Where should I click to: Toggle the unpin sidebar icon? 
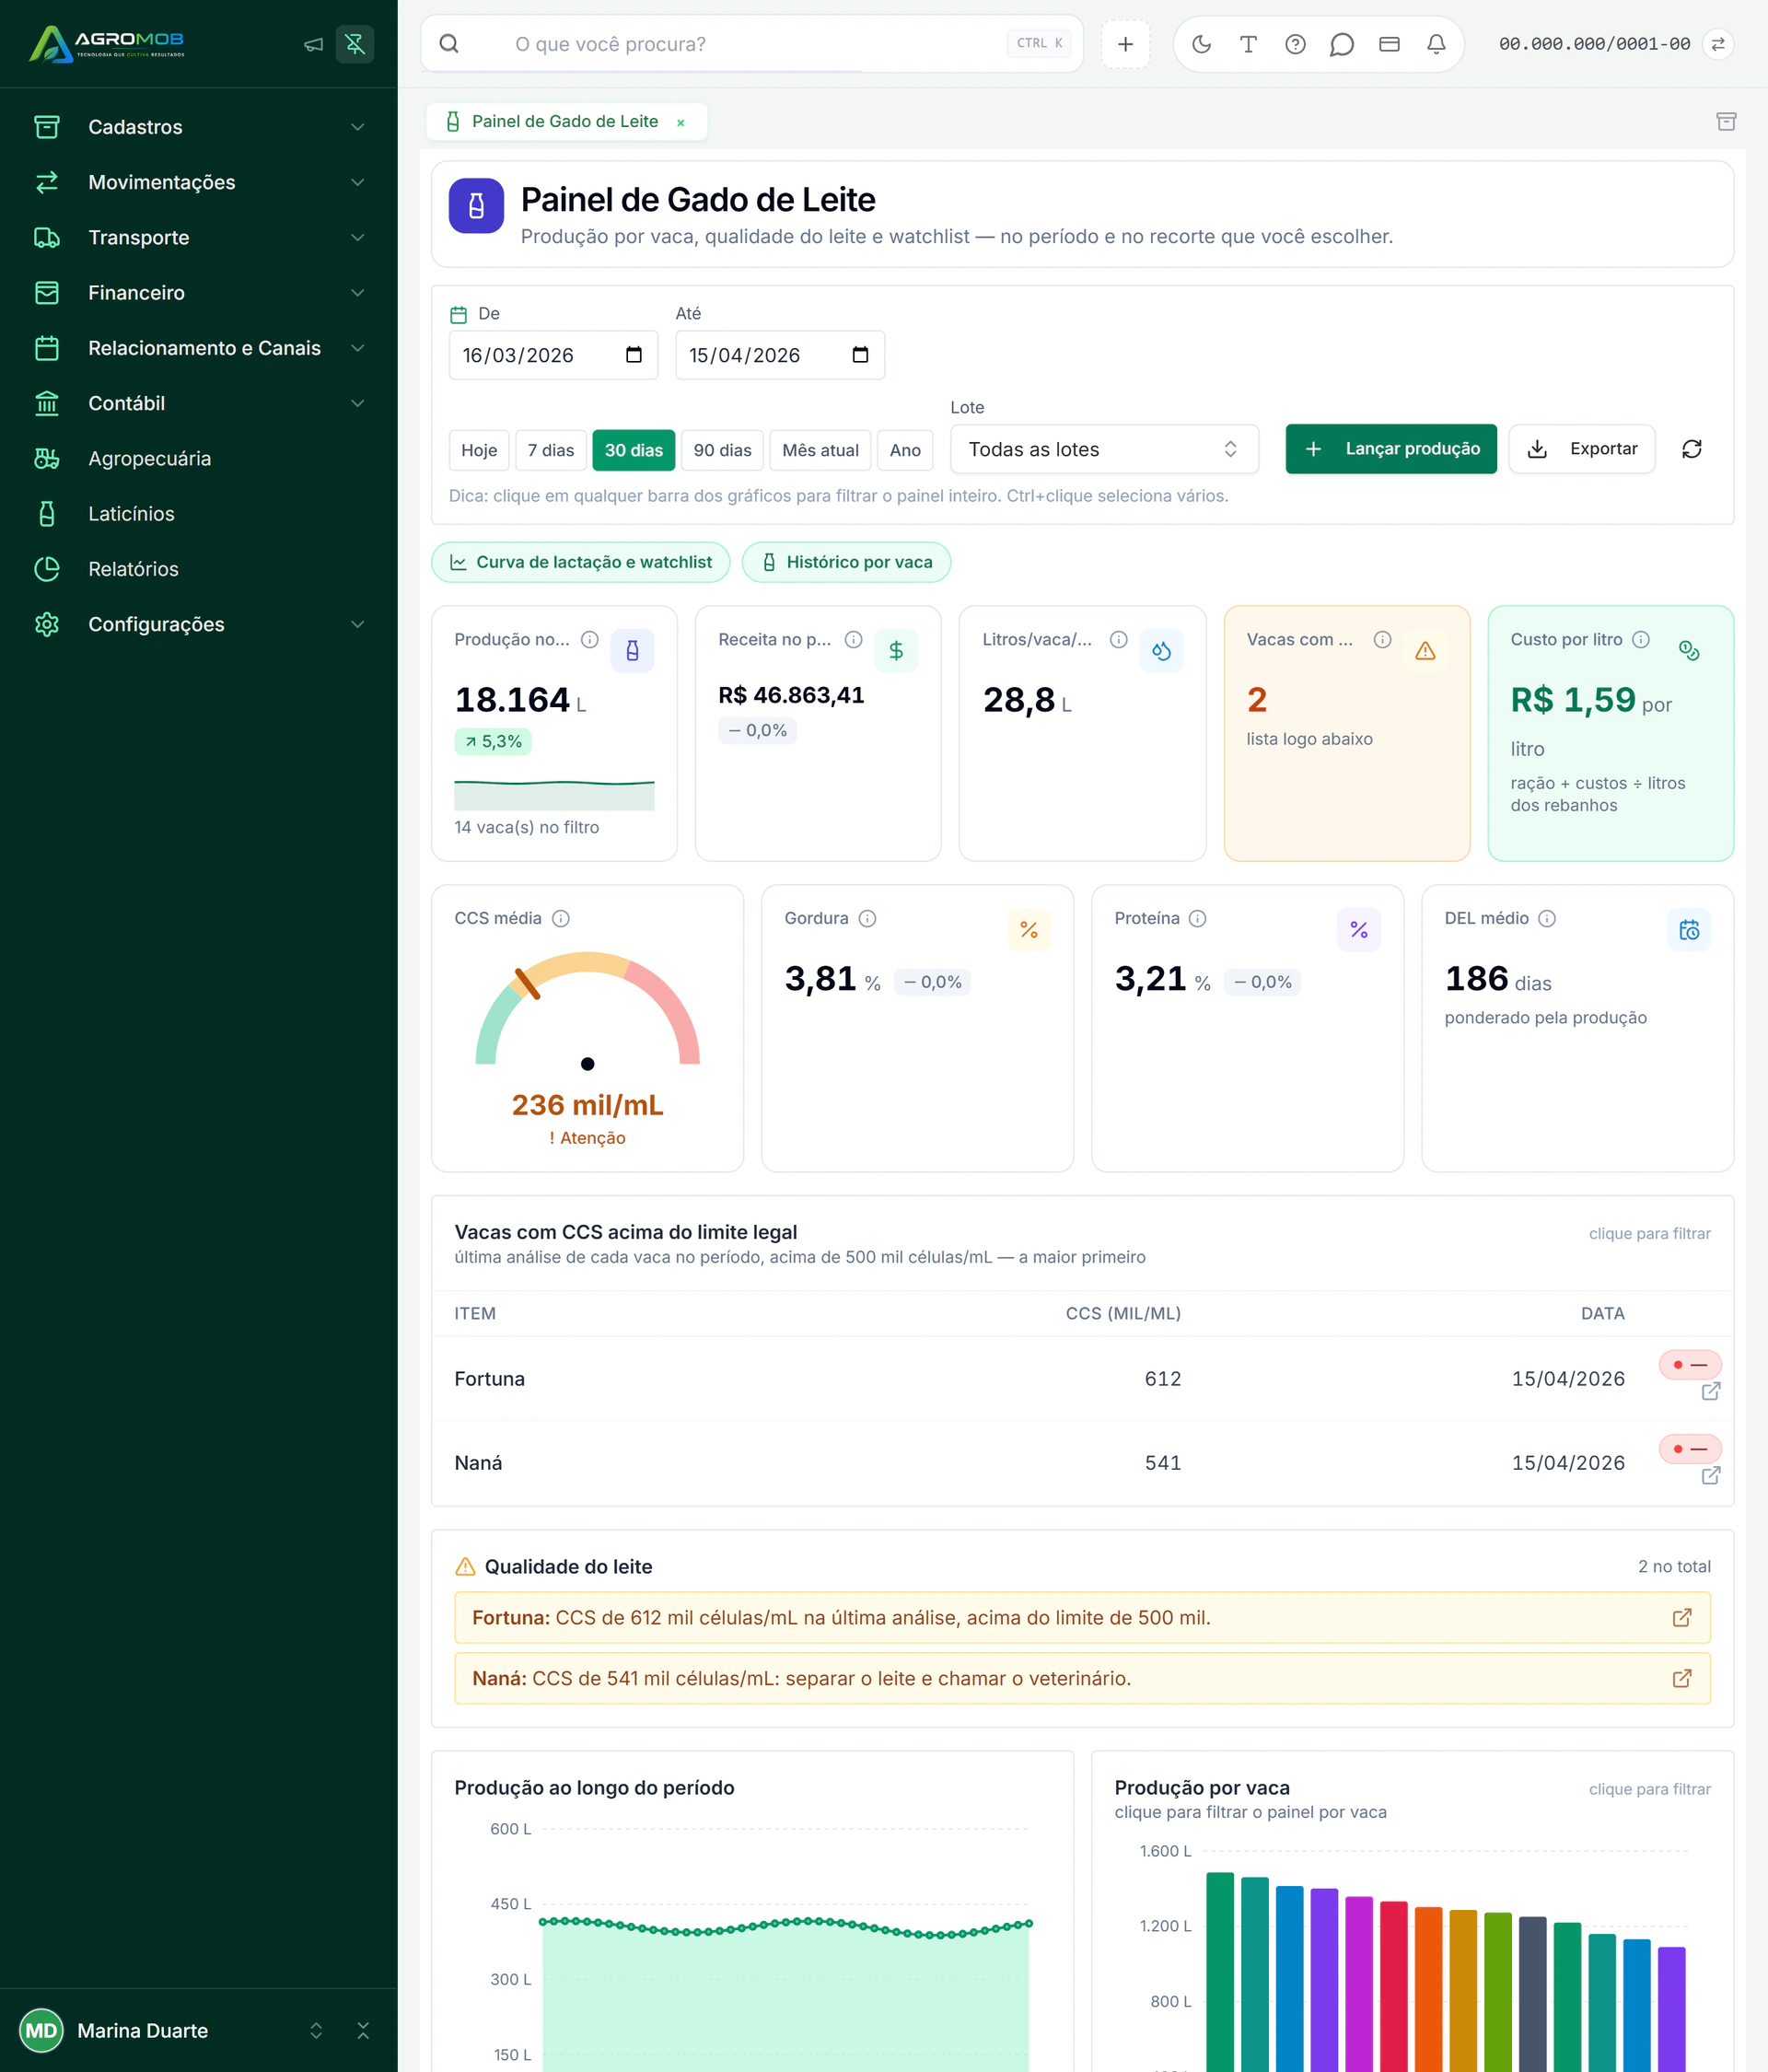[355, 44]
